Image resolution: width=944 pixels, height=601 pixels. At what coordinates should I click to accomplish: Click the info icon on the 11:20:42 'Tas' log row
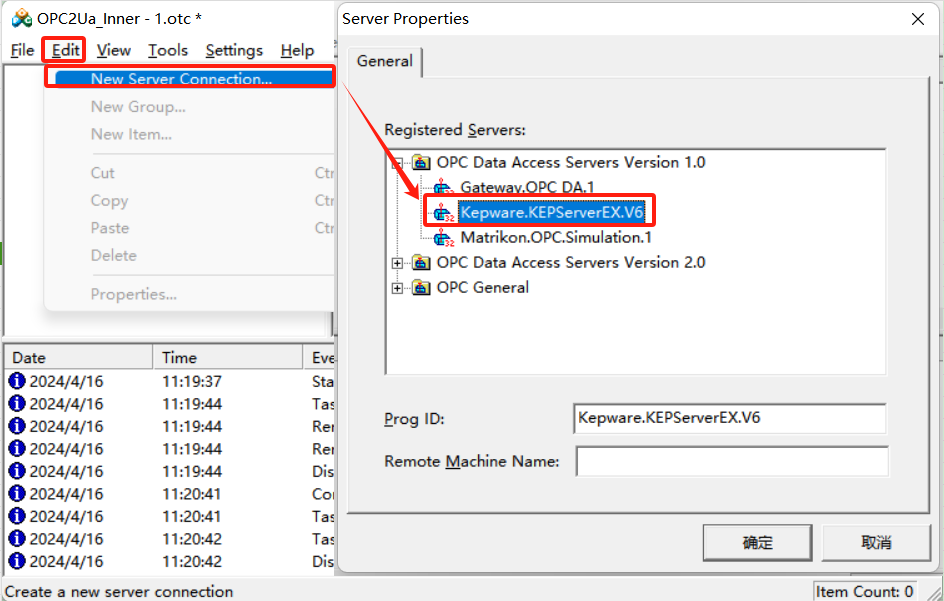17,538
